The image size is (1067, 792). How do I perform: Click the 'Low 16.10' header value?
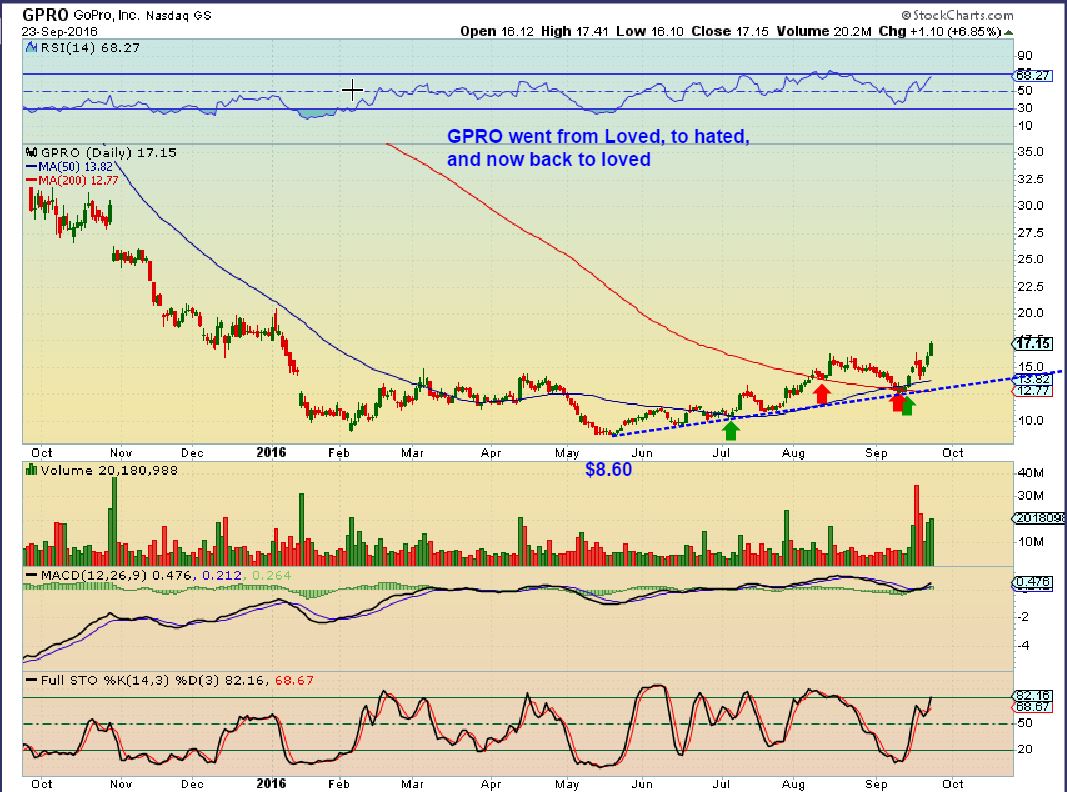pos(650,31)
